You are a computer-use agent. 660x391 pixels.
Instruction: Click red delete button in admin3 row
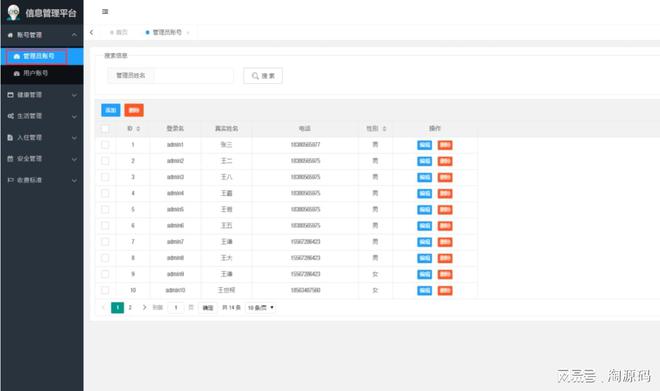[445, 178]
